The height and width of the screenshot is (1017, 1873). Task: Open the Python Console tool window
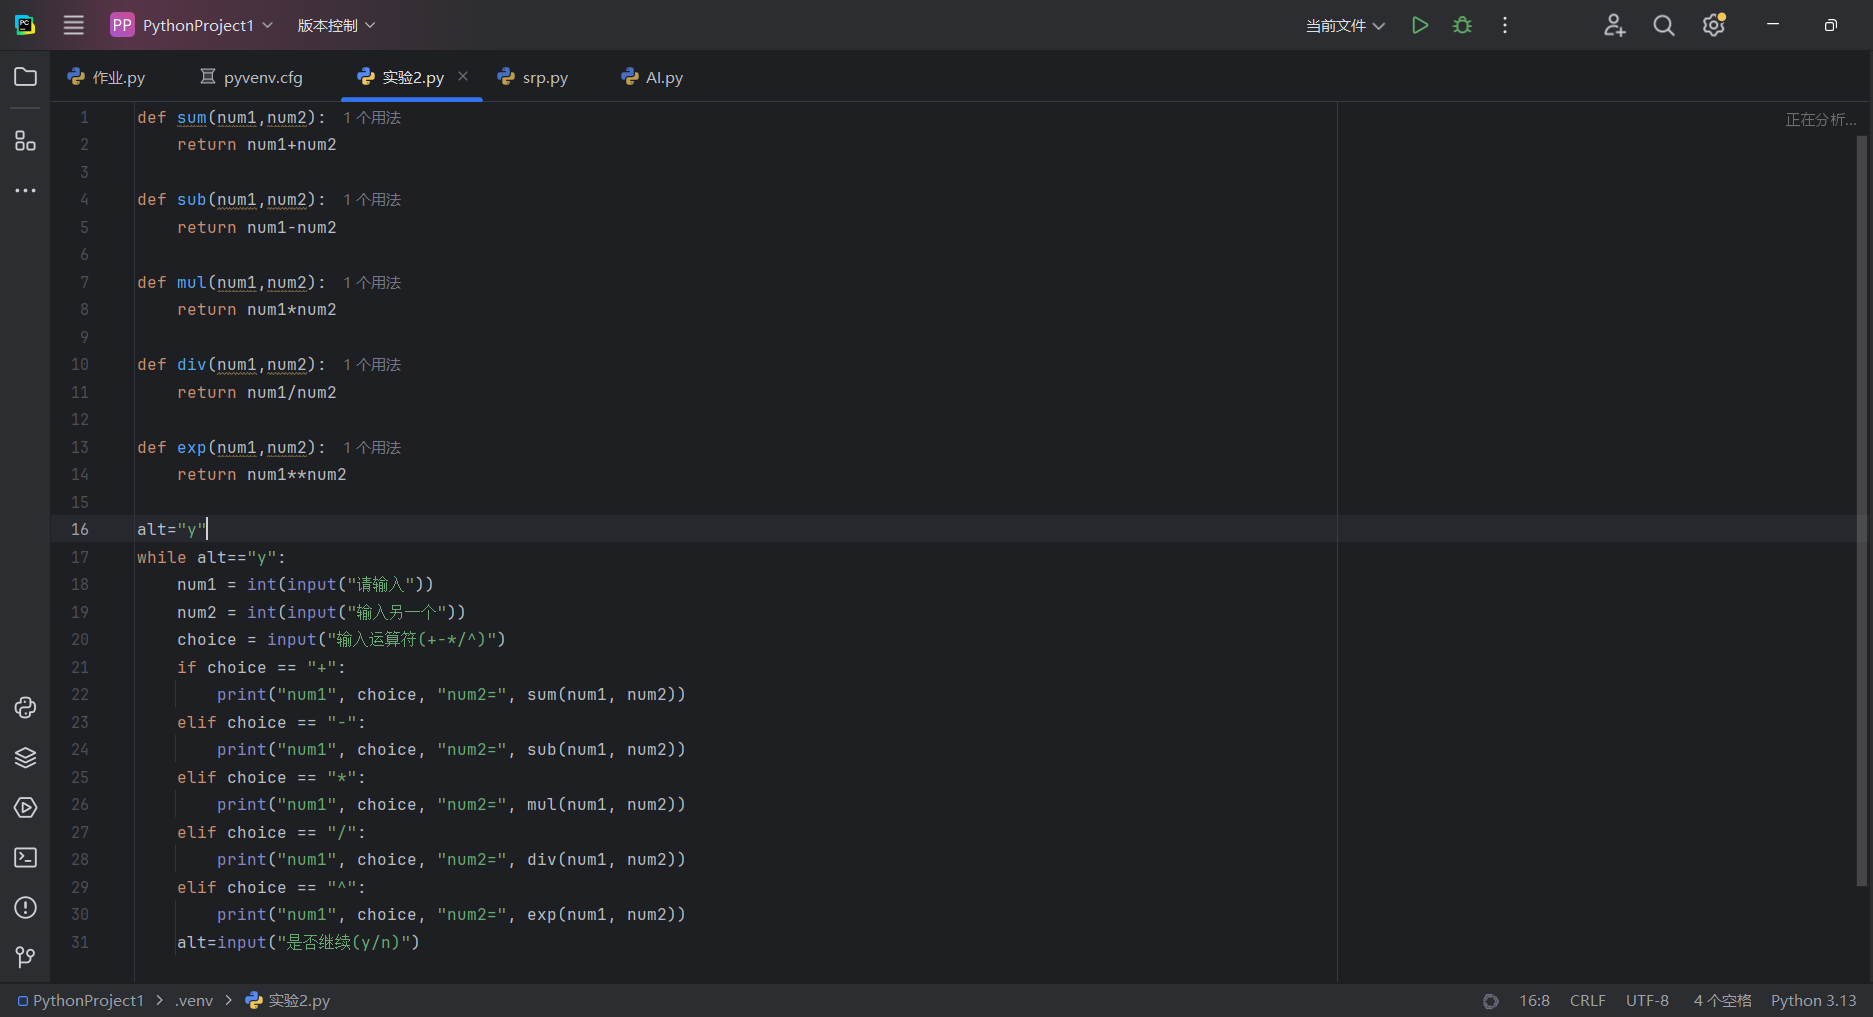tap(25, 708)
